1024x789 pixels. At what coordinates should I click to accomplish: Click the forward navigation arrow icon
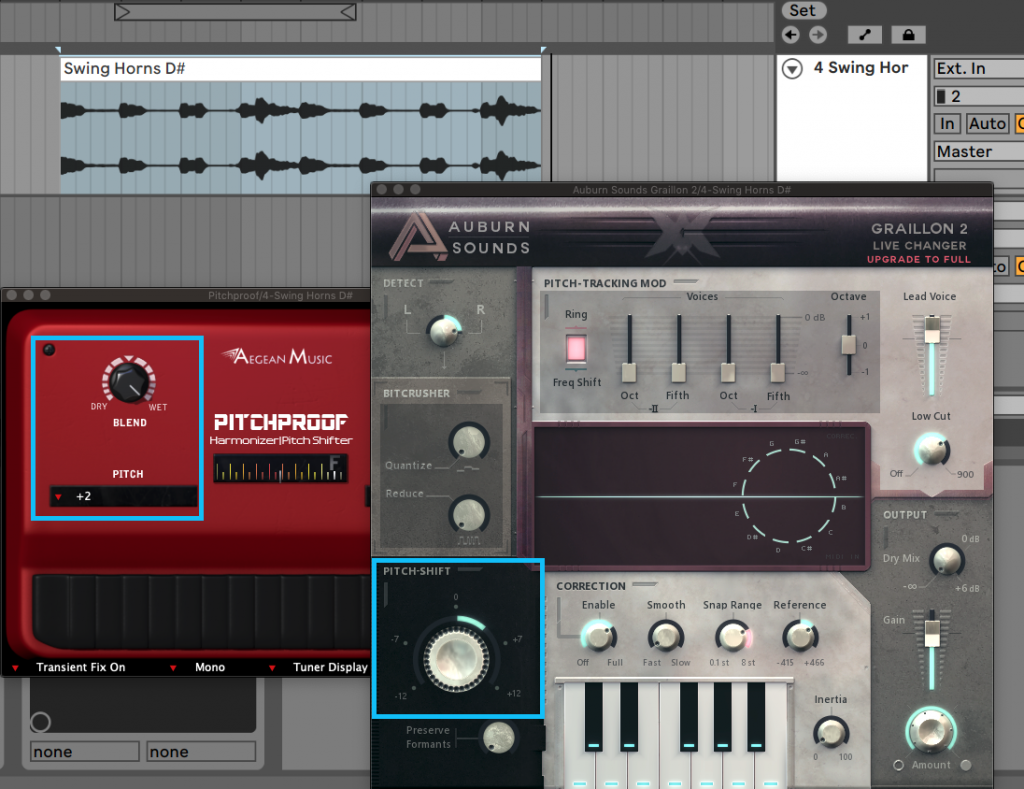click(817, 34)
